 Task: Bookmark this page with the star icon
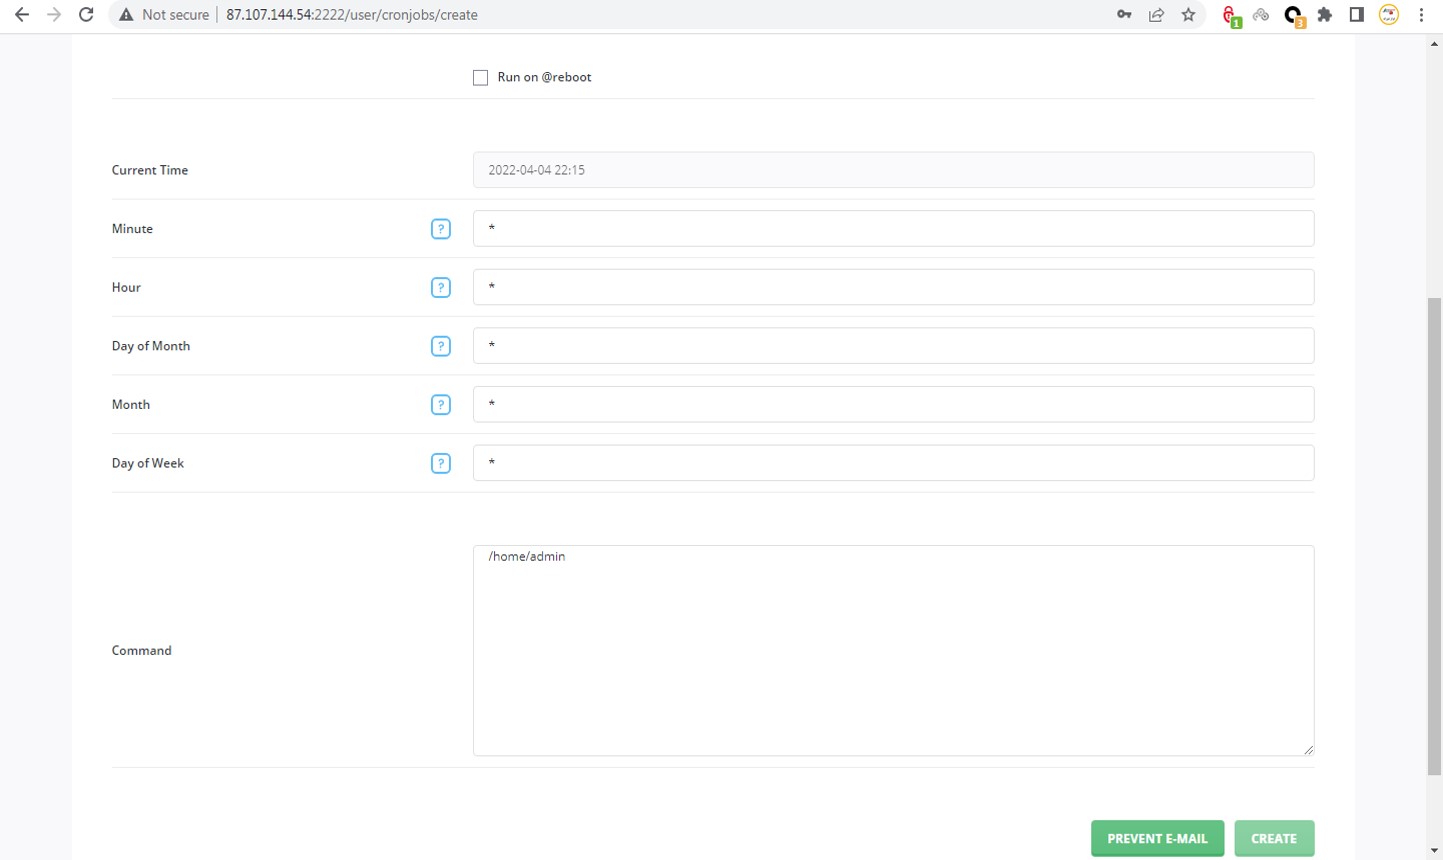[x=1189, y=14]
